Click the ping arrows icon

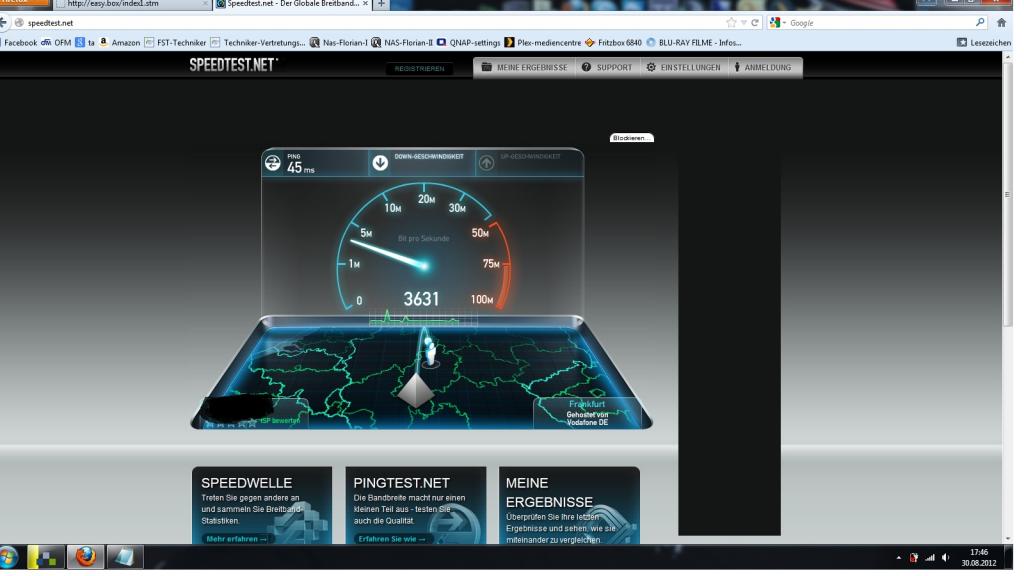click(x=272, y=163)
